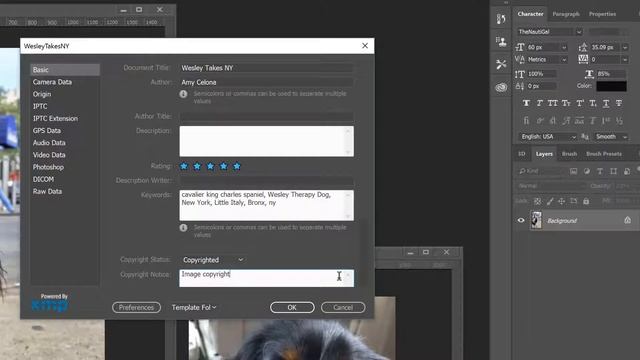This screenshot has height=360, width=640.
Task: Click the OK button
Action: pos(292,307)
